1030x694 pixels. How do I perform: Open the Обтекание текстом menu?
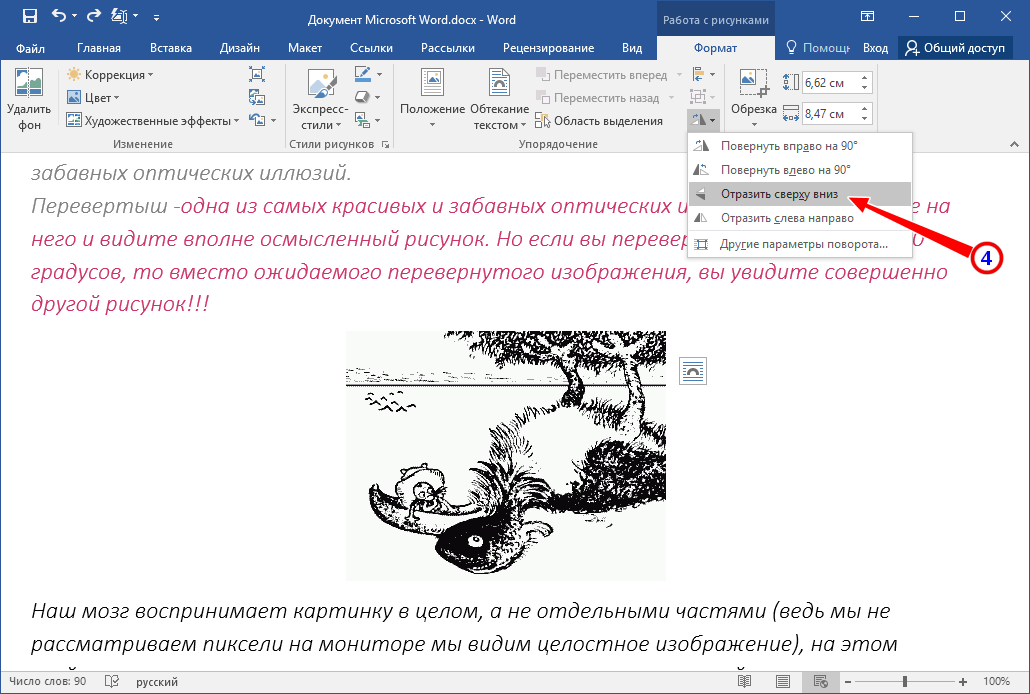click(499, 99)
